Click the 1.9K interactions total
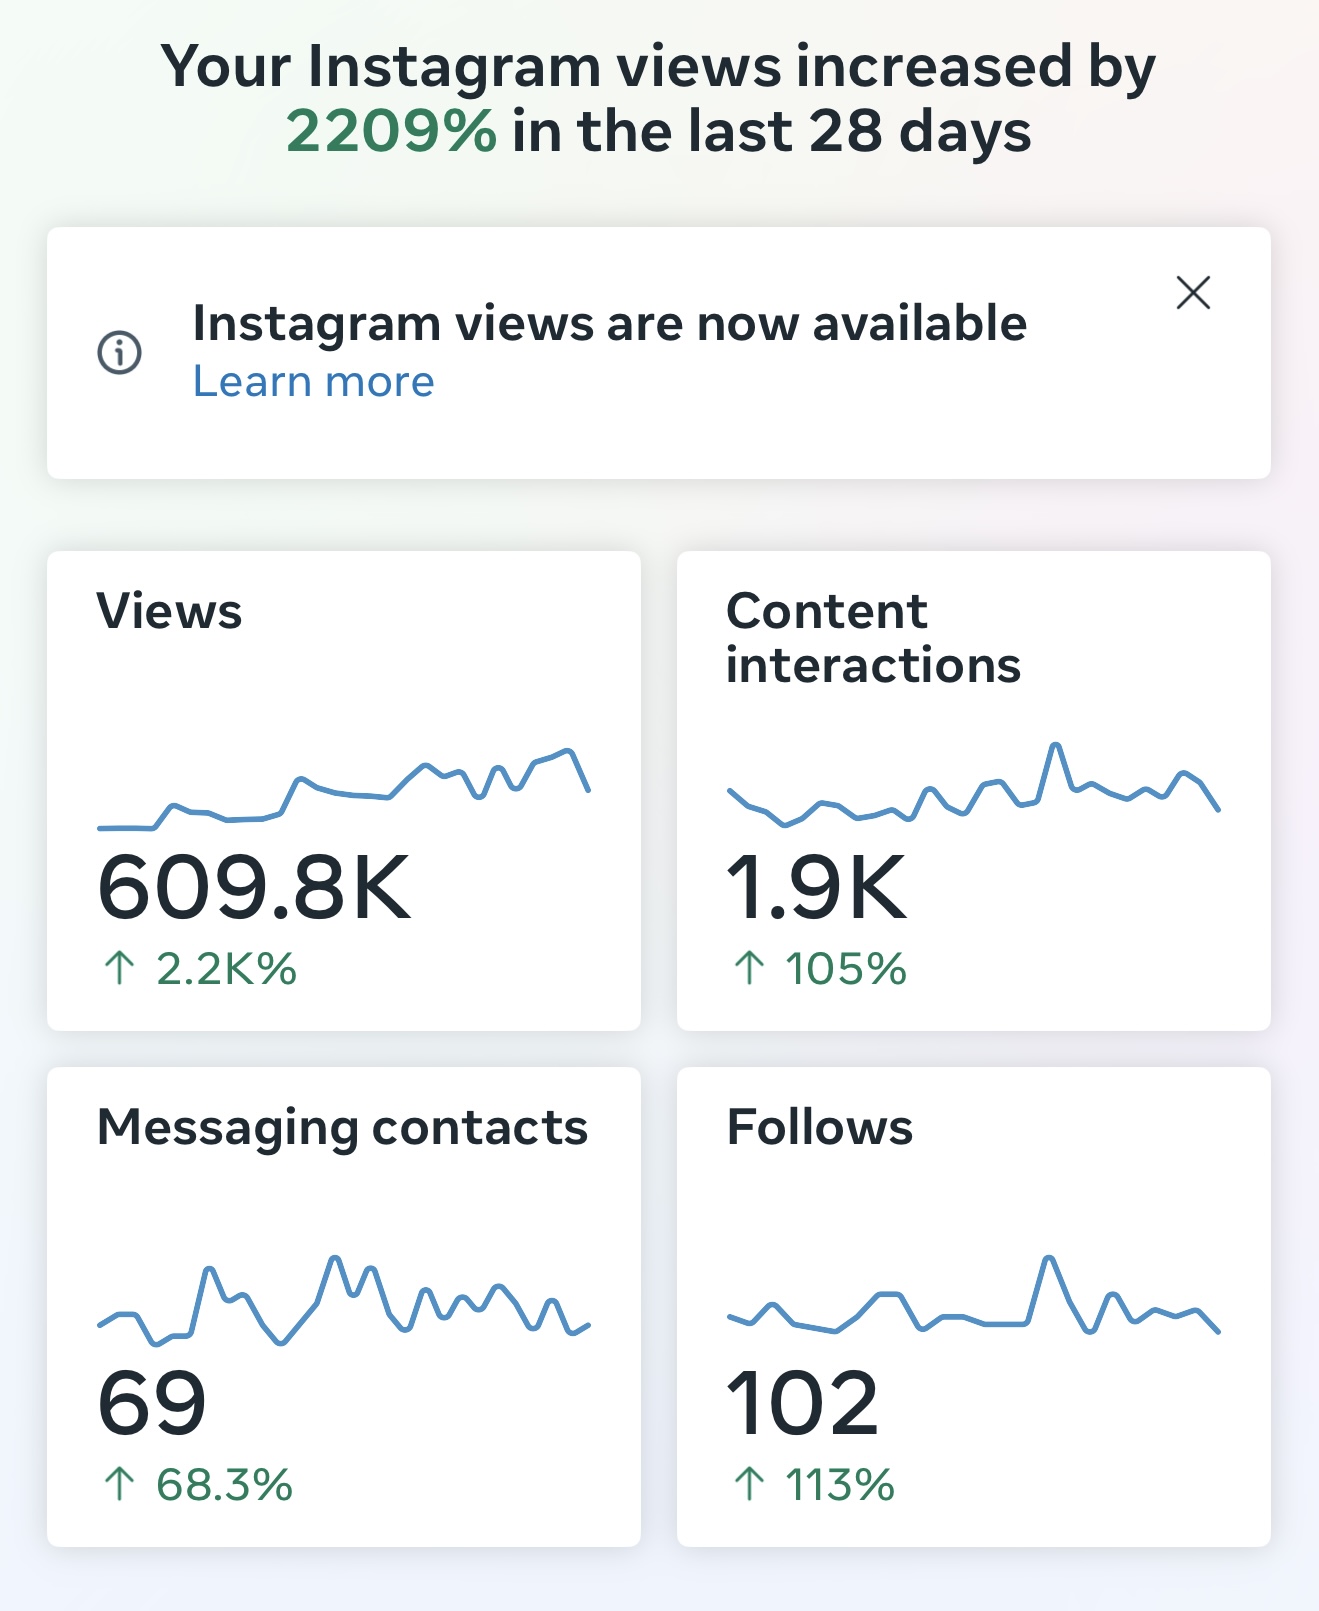1319x1611 pixels. pyautogui.click(x=817, y=887)
